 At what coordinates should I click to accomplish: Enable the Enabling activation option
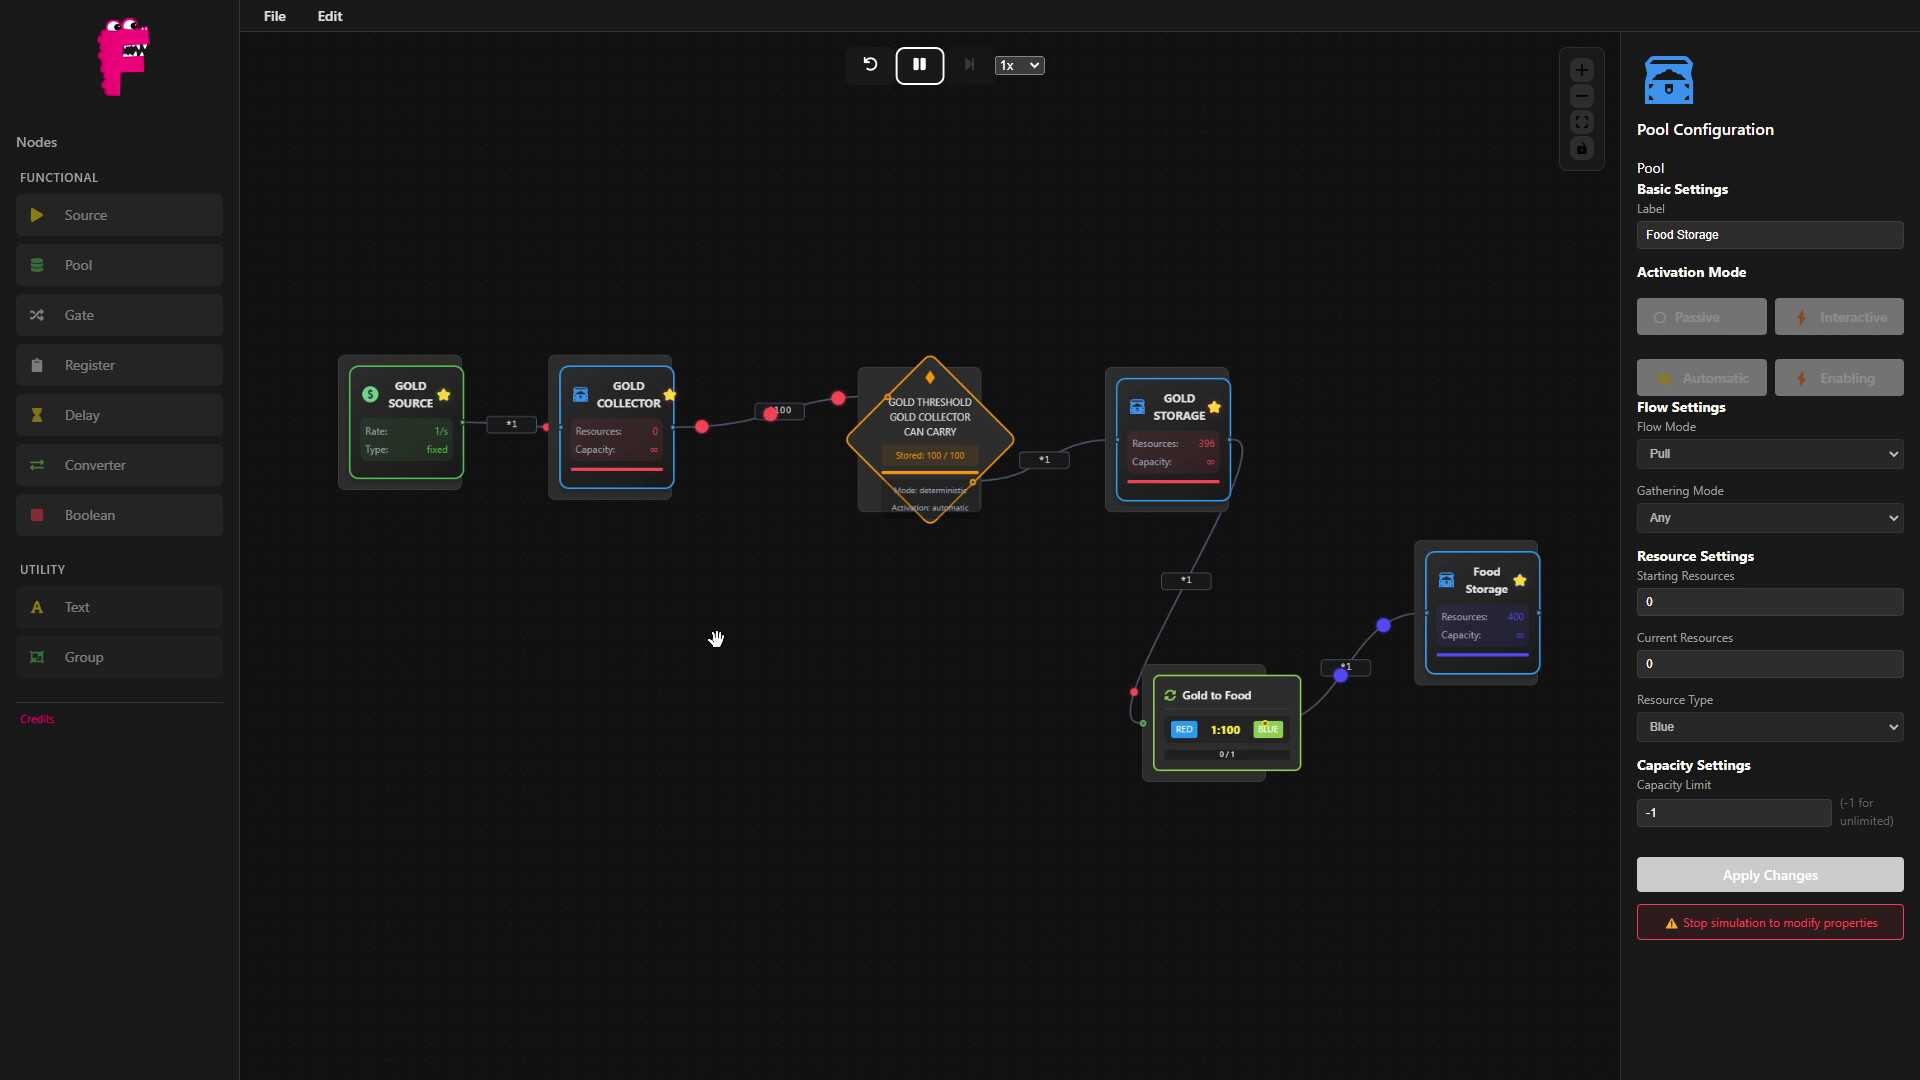click(x=1840, y=377)
